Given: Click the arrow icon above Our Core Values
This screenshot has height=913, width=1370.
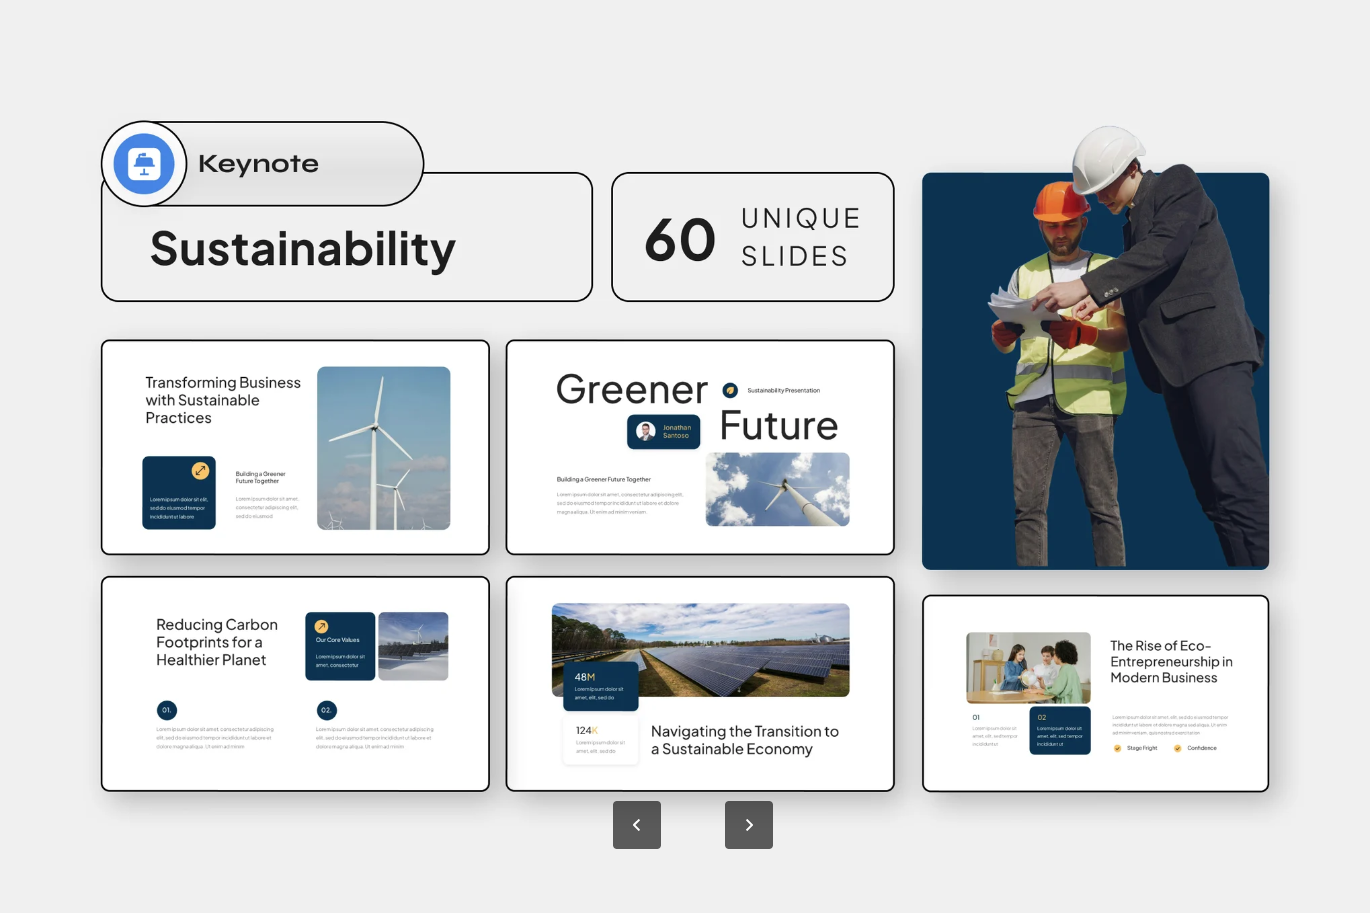Looking at the screenshot, I should [x=321, y=627].
